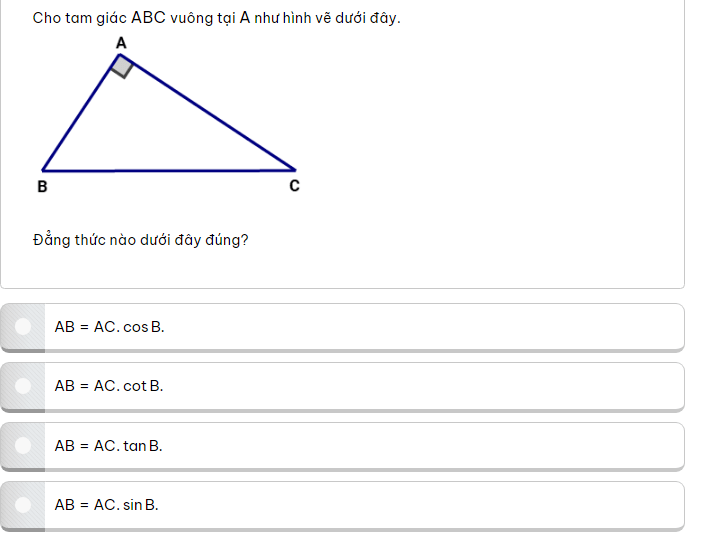707x555 pixels.
Task: Pick the radio button for AB = AC. tan B
Action: (x=23, y=445)
